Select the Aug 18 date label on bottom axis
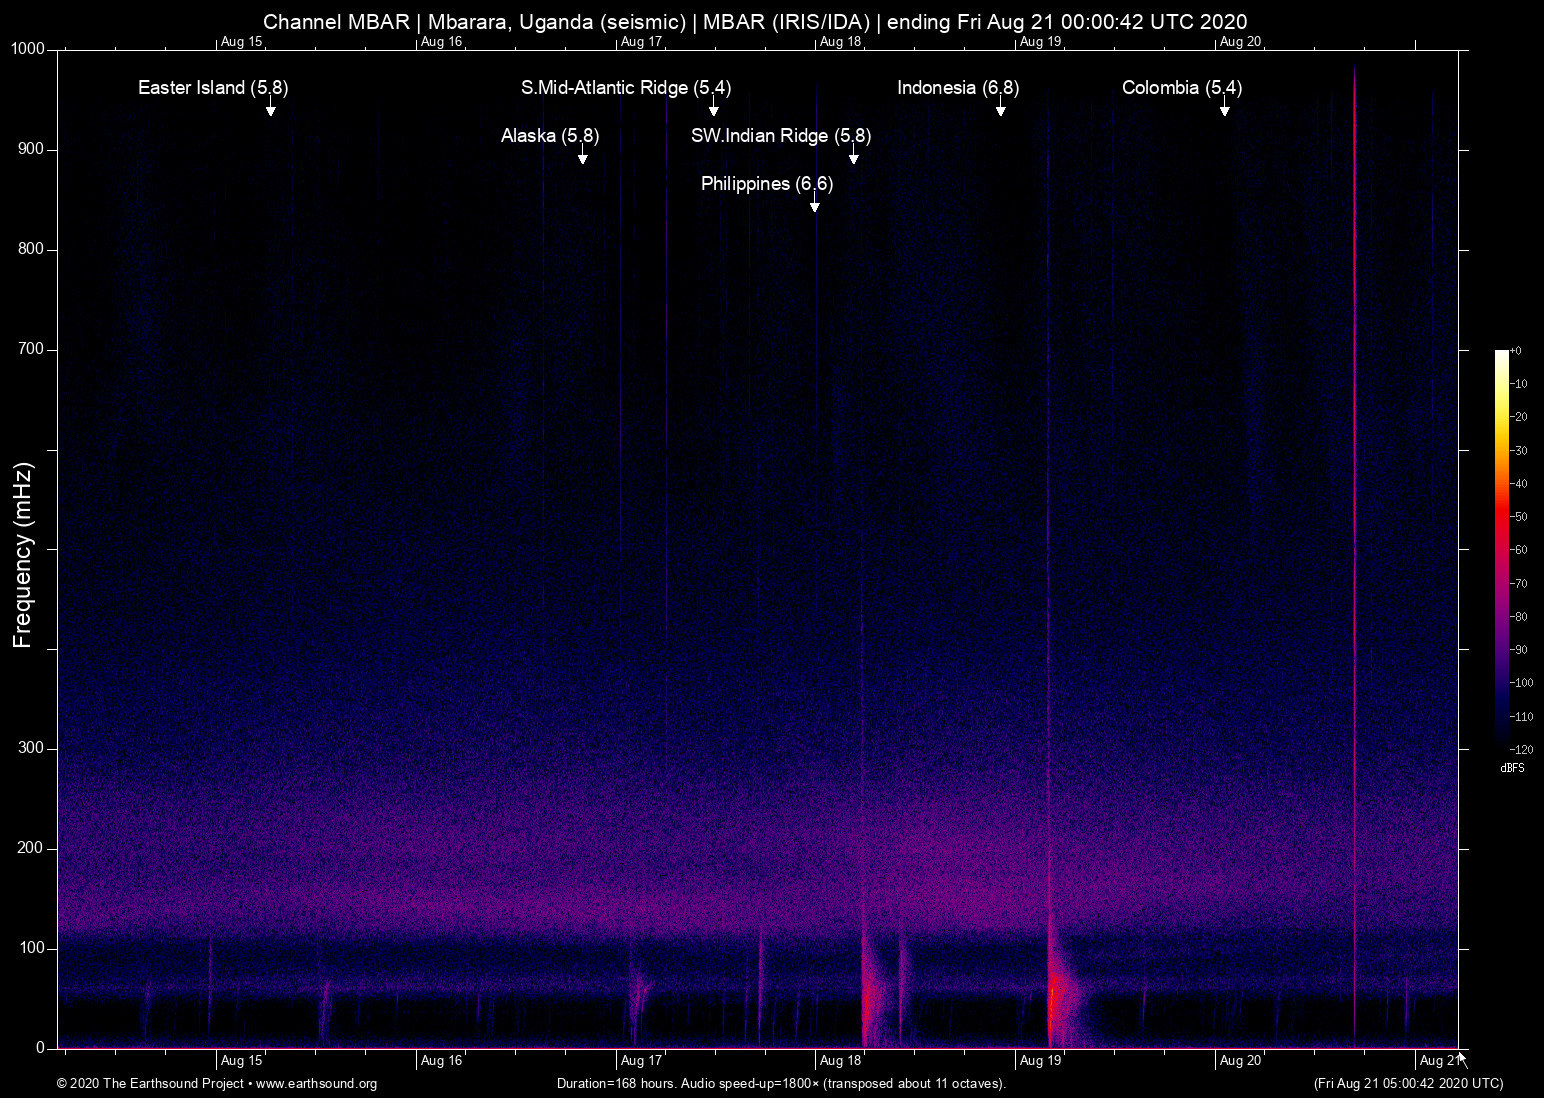This screenshot has height=1098, width=1544. point(841,1060)
